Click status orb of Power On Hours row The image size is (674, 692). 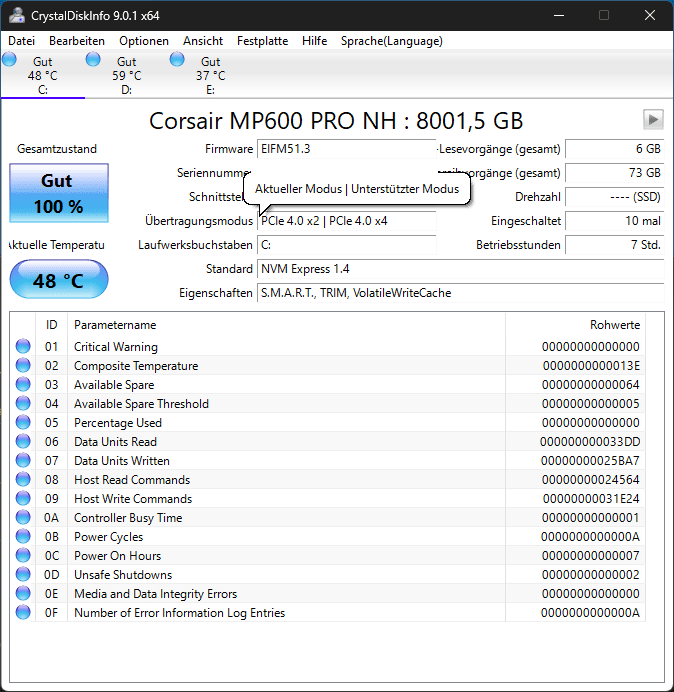(x=23, y=555)
